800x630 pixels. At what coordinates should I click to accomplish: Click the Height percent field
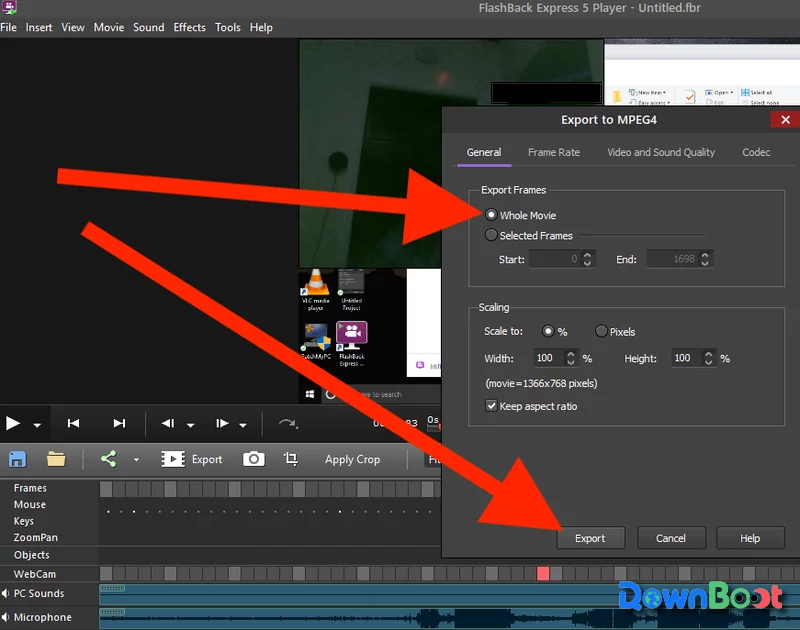(686, 358)
